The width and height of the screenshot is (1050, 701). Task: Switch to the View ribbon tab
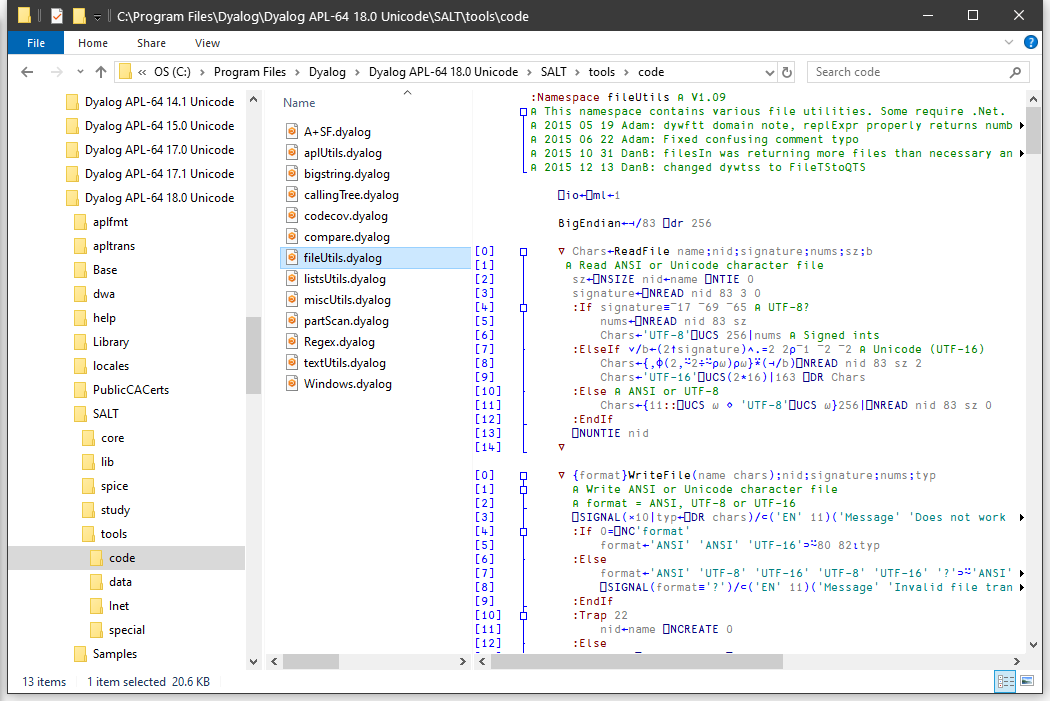(207, 43)
